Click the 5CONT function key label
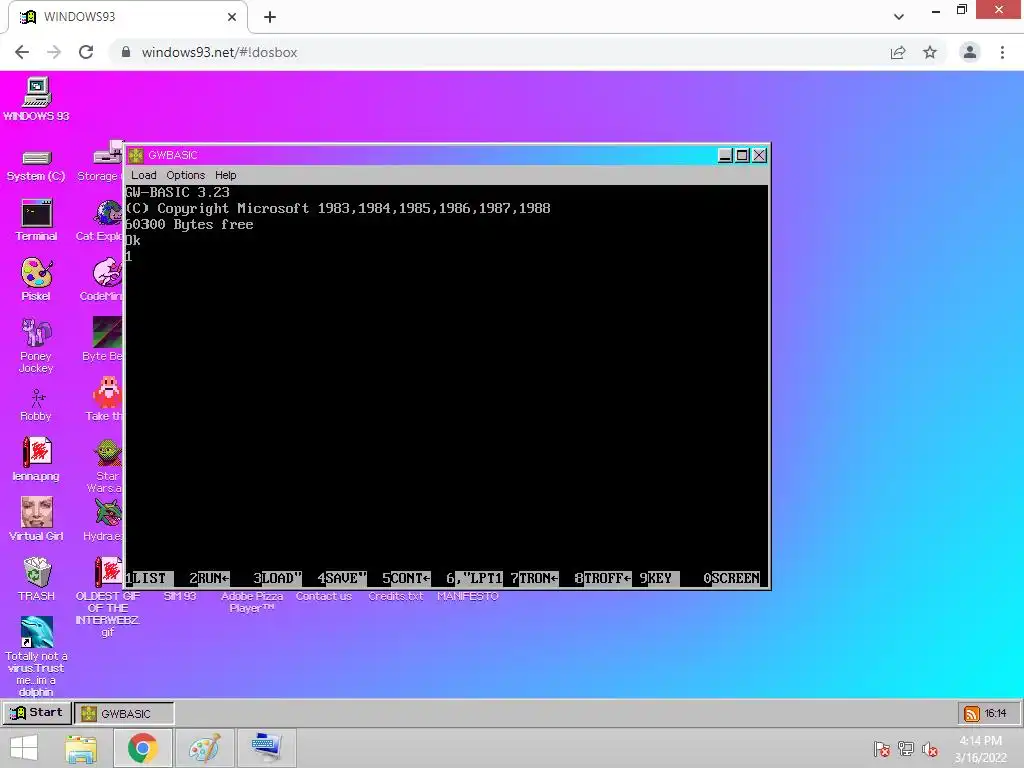Viewport: 1024px width, 768px height. [x=406, y=579]
